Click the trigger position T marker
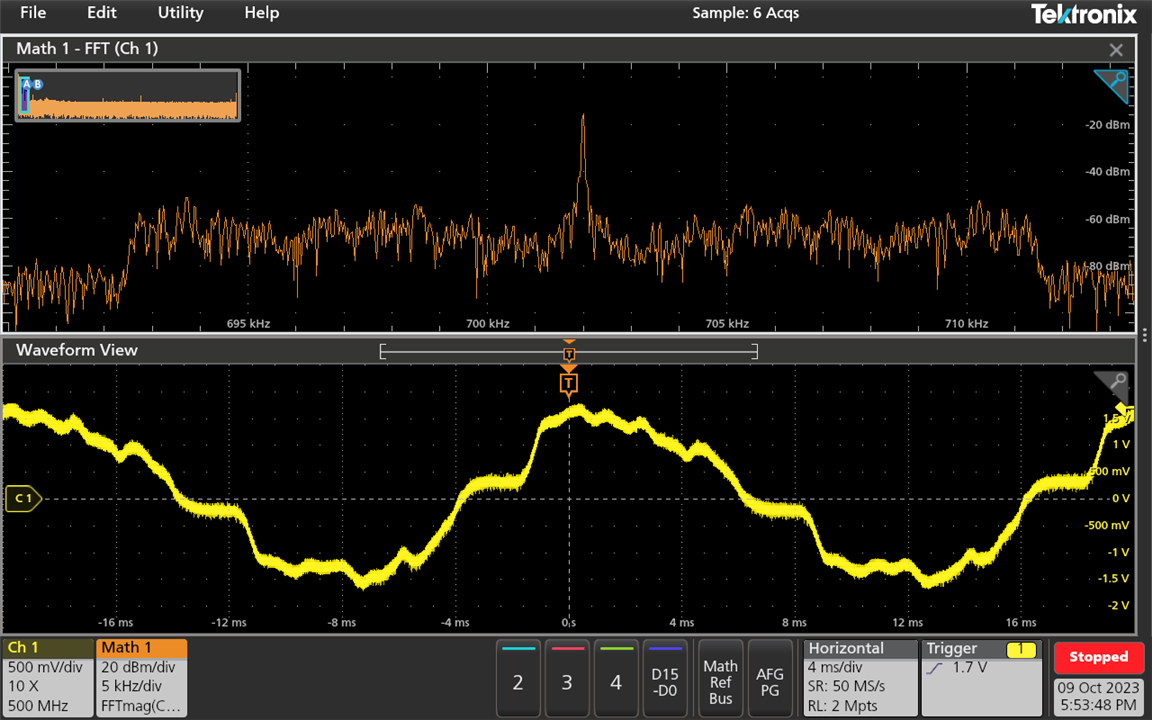 pos(569,383)
